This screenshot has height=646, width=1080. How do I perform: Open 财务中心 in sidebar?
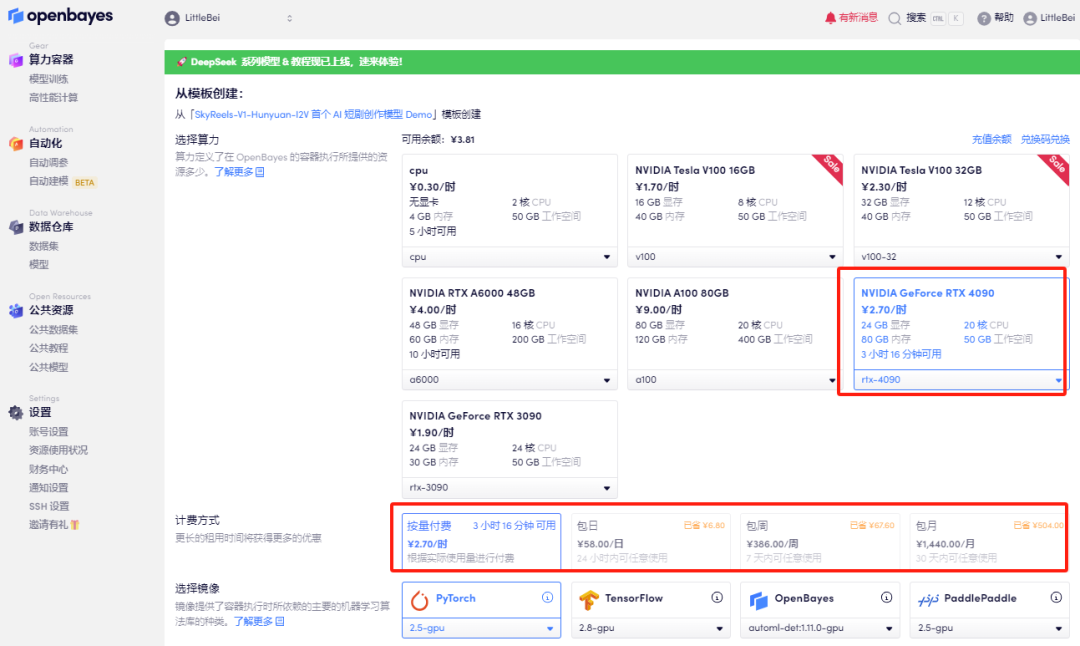pyautogui.click(x=48, y=470)
